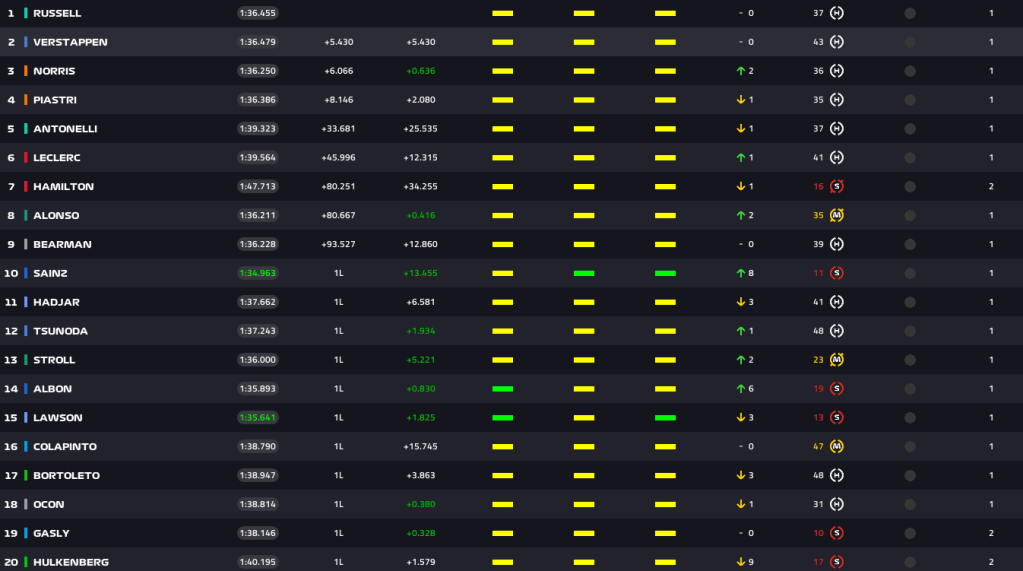
Task: Click Hamilton's red soft tyre icon
Action: tap(836, 187)
